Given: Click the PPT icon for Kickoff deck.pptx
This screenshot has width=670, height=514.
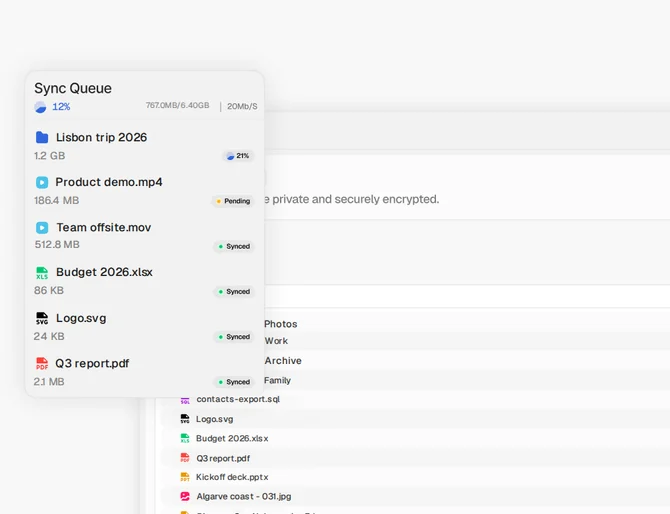Looking at the screenshot, I should click(x=185, y=477).
